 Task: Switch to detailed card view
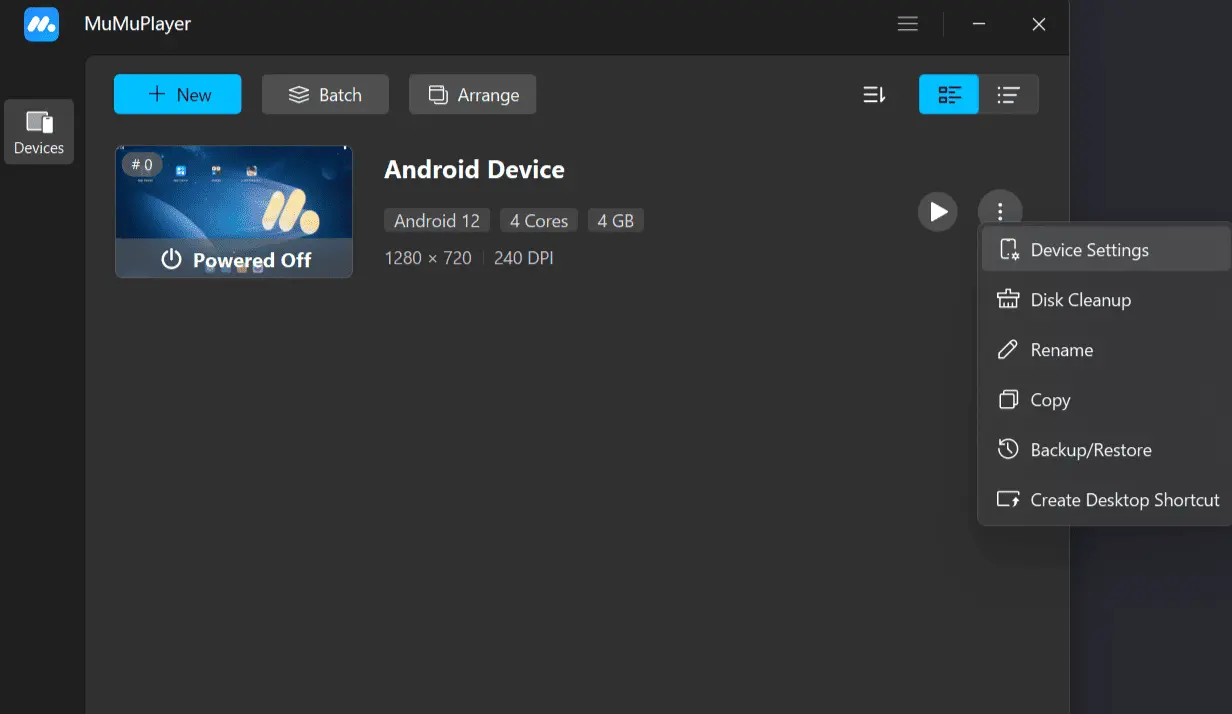pyautogui.click(x=949, y=95)
